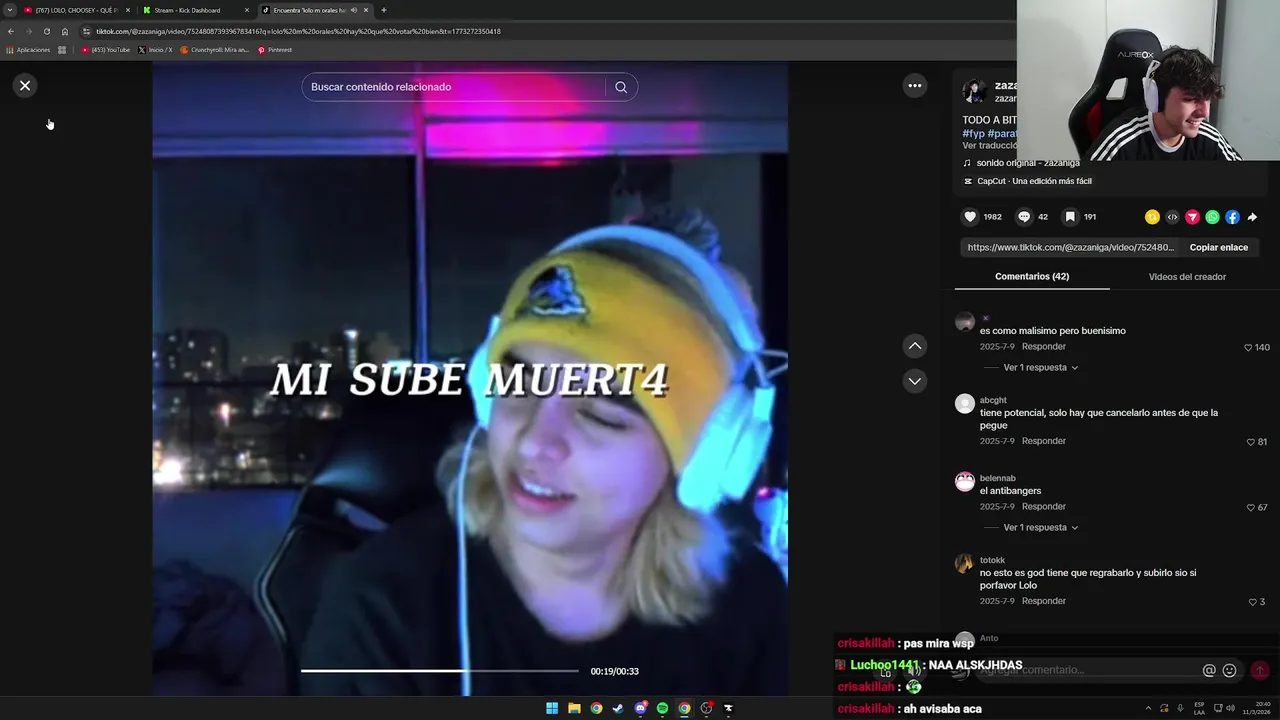Go to the previous video (up arrow)
The image size is (1280, 720).
pos(914,346)
